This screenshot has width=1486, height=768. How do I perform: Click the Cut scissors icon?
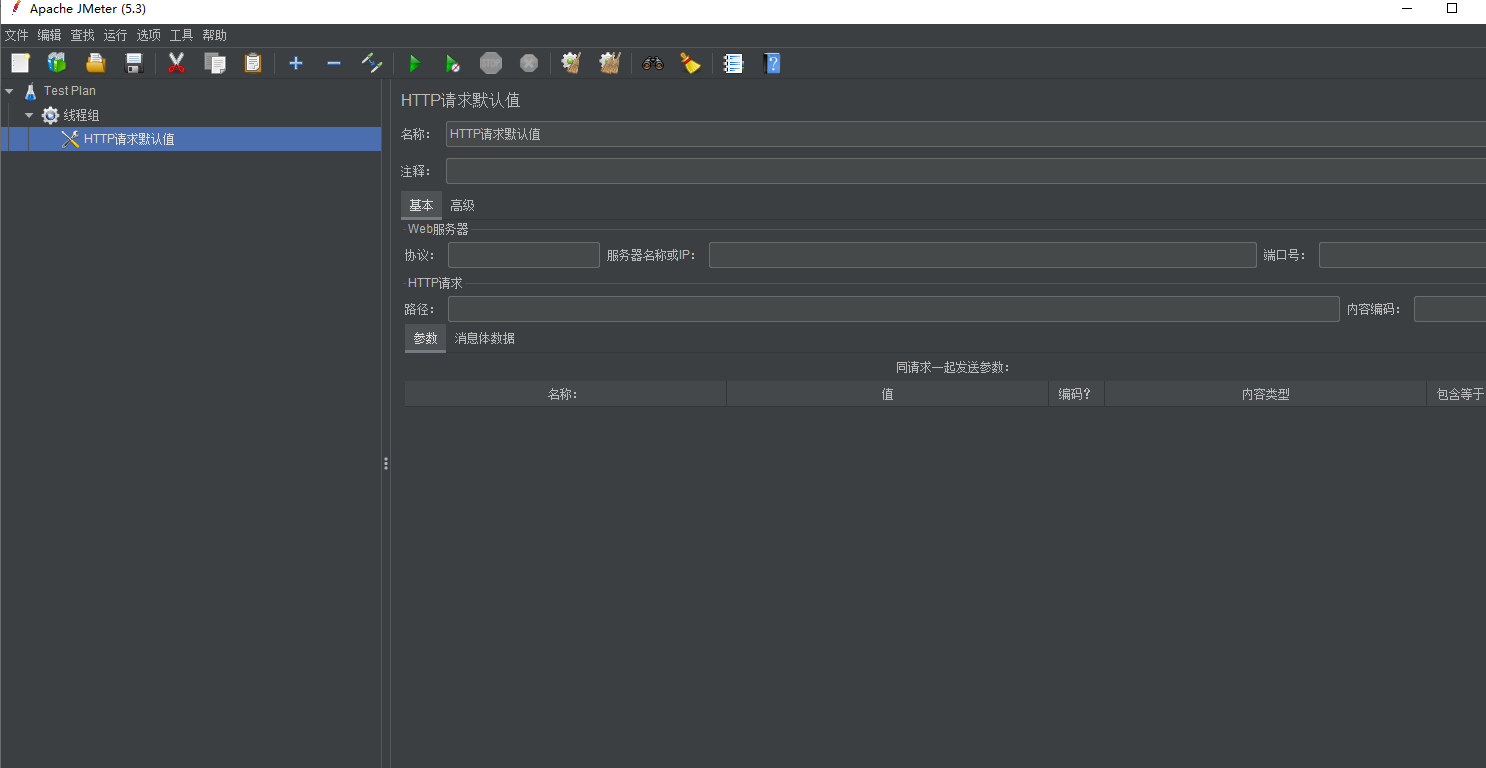click(x=177, y=63)
